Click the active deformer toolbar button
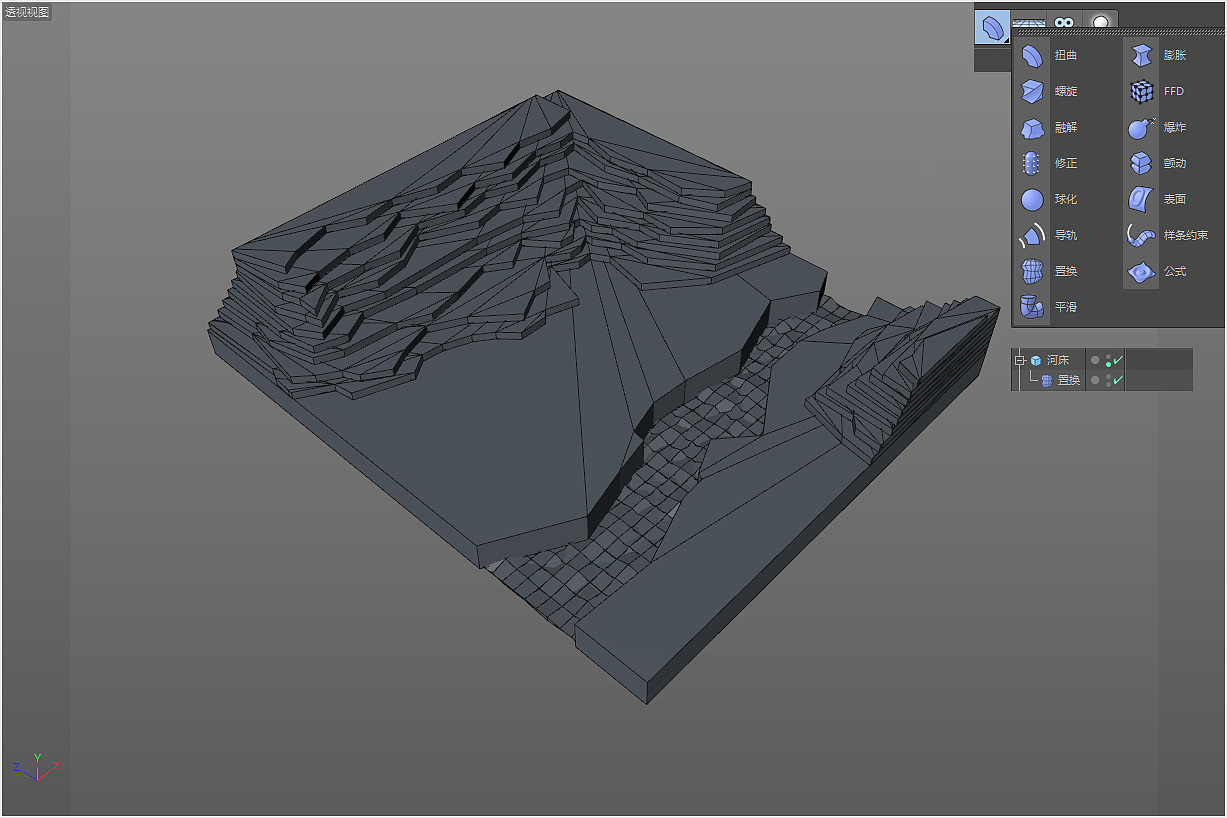1227x818 pixels. [992, 27]
